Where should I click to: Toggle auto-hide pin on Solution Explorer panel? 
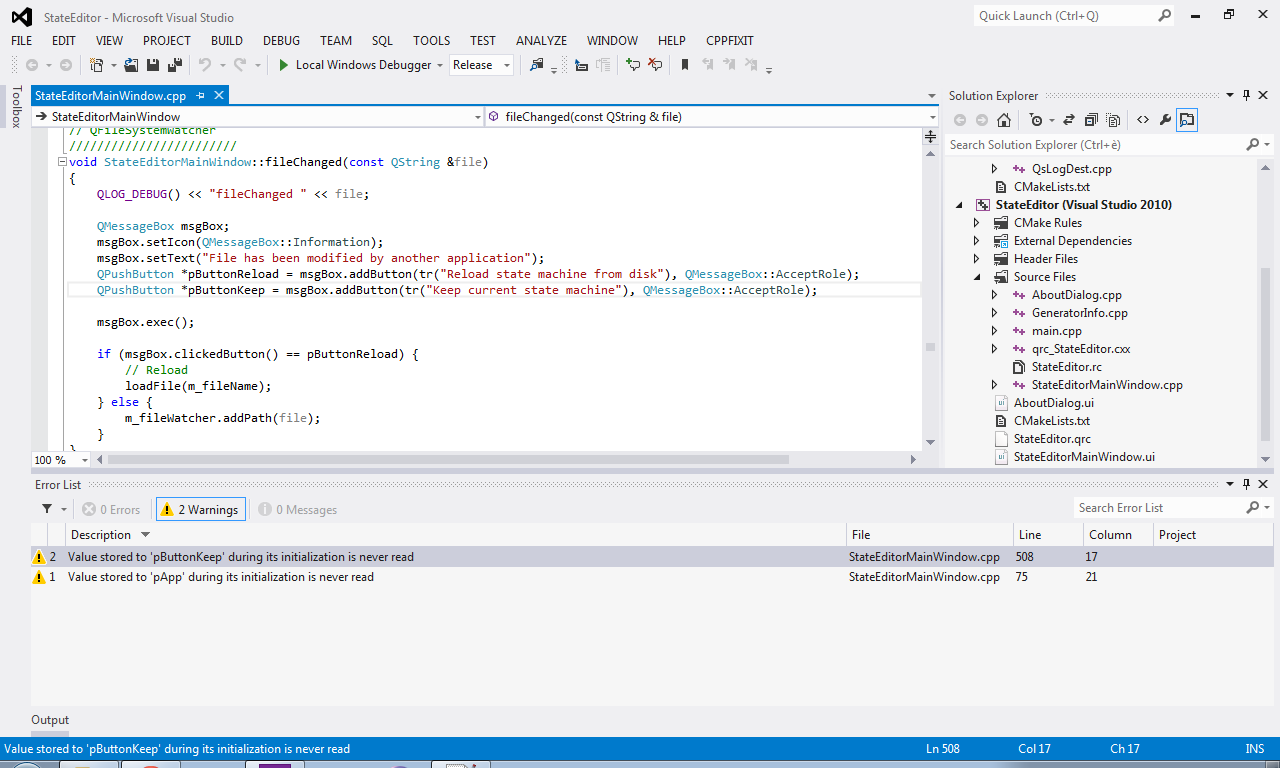click(1247, 96)
